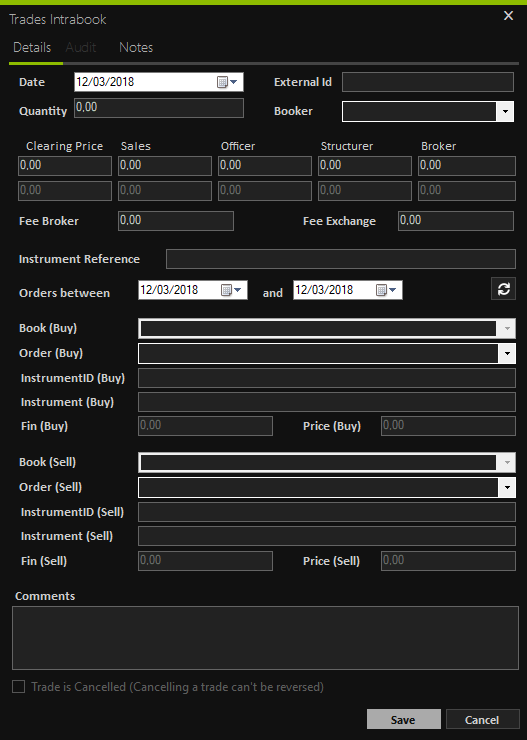Viewport: 527px width, 740px height.
Task: Select the Details tab
Action: pyautogui.click(x=32, y=47)
